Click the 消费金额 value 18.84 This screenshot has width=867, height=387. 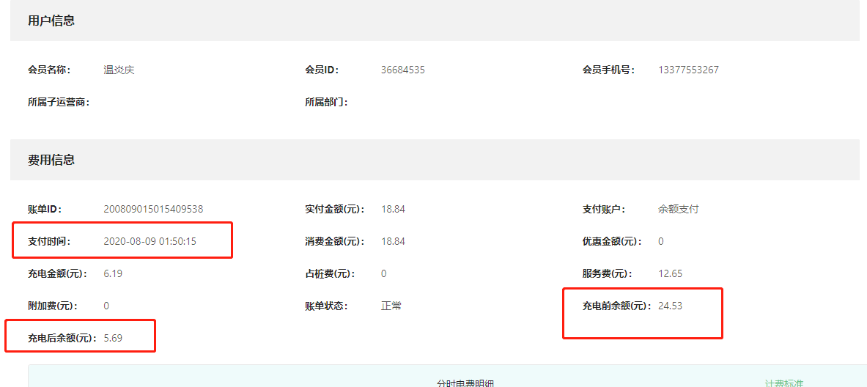(393, 242)
